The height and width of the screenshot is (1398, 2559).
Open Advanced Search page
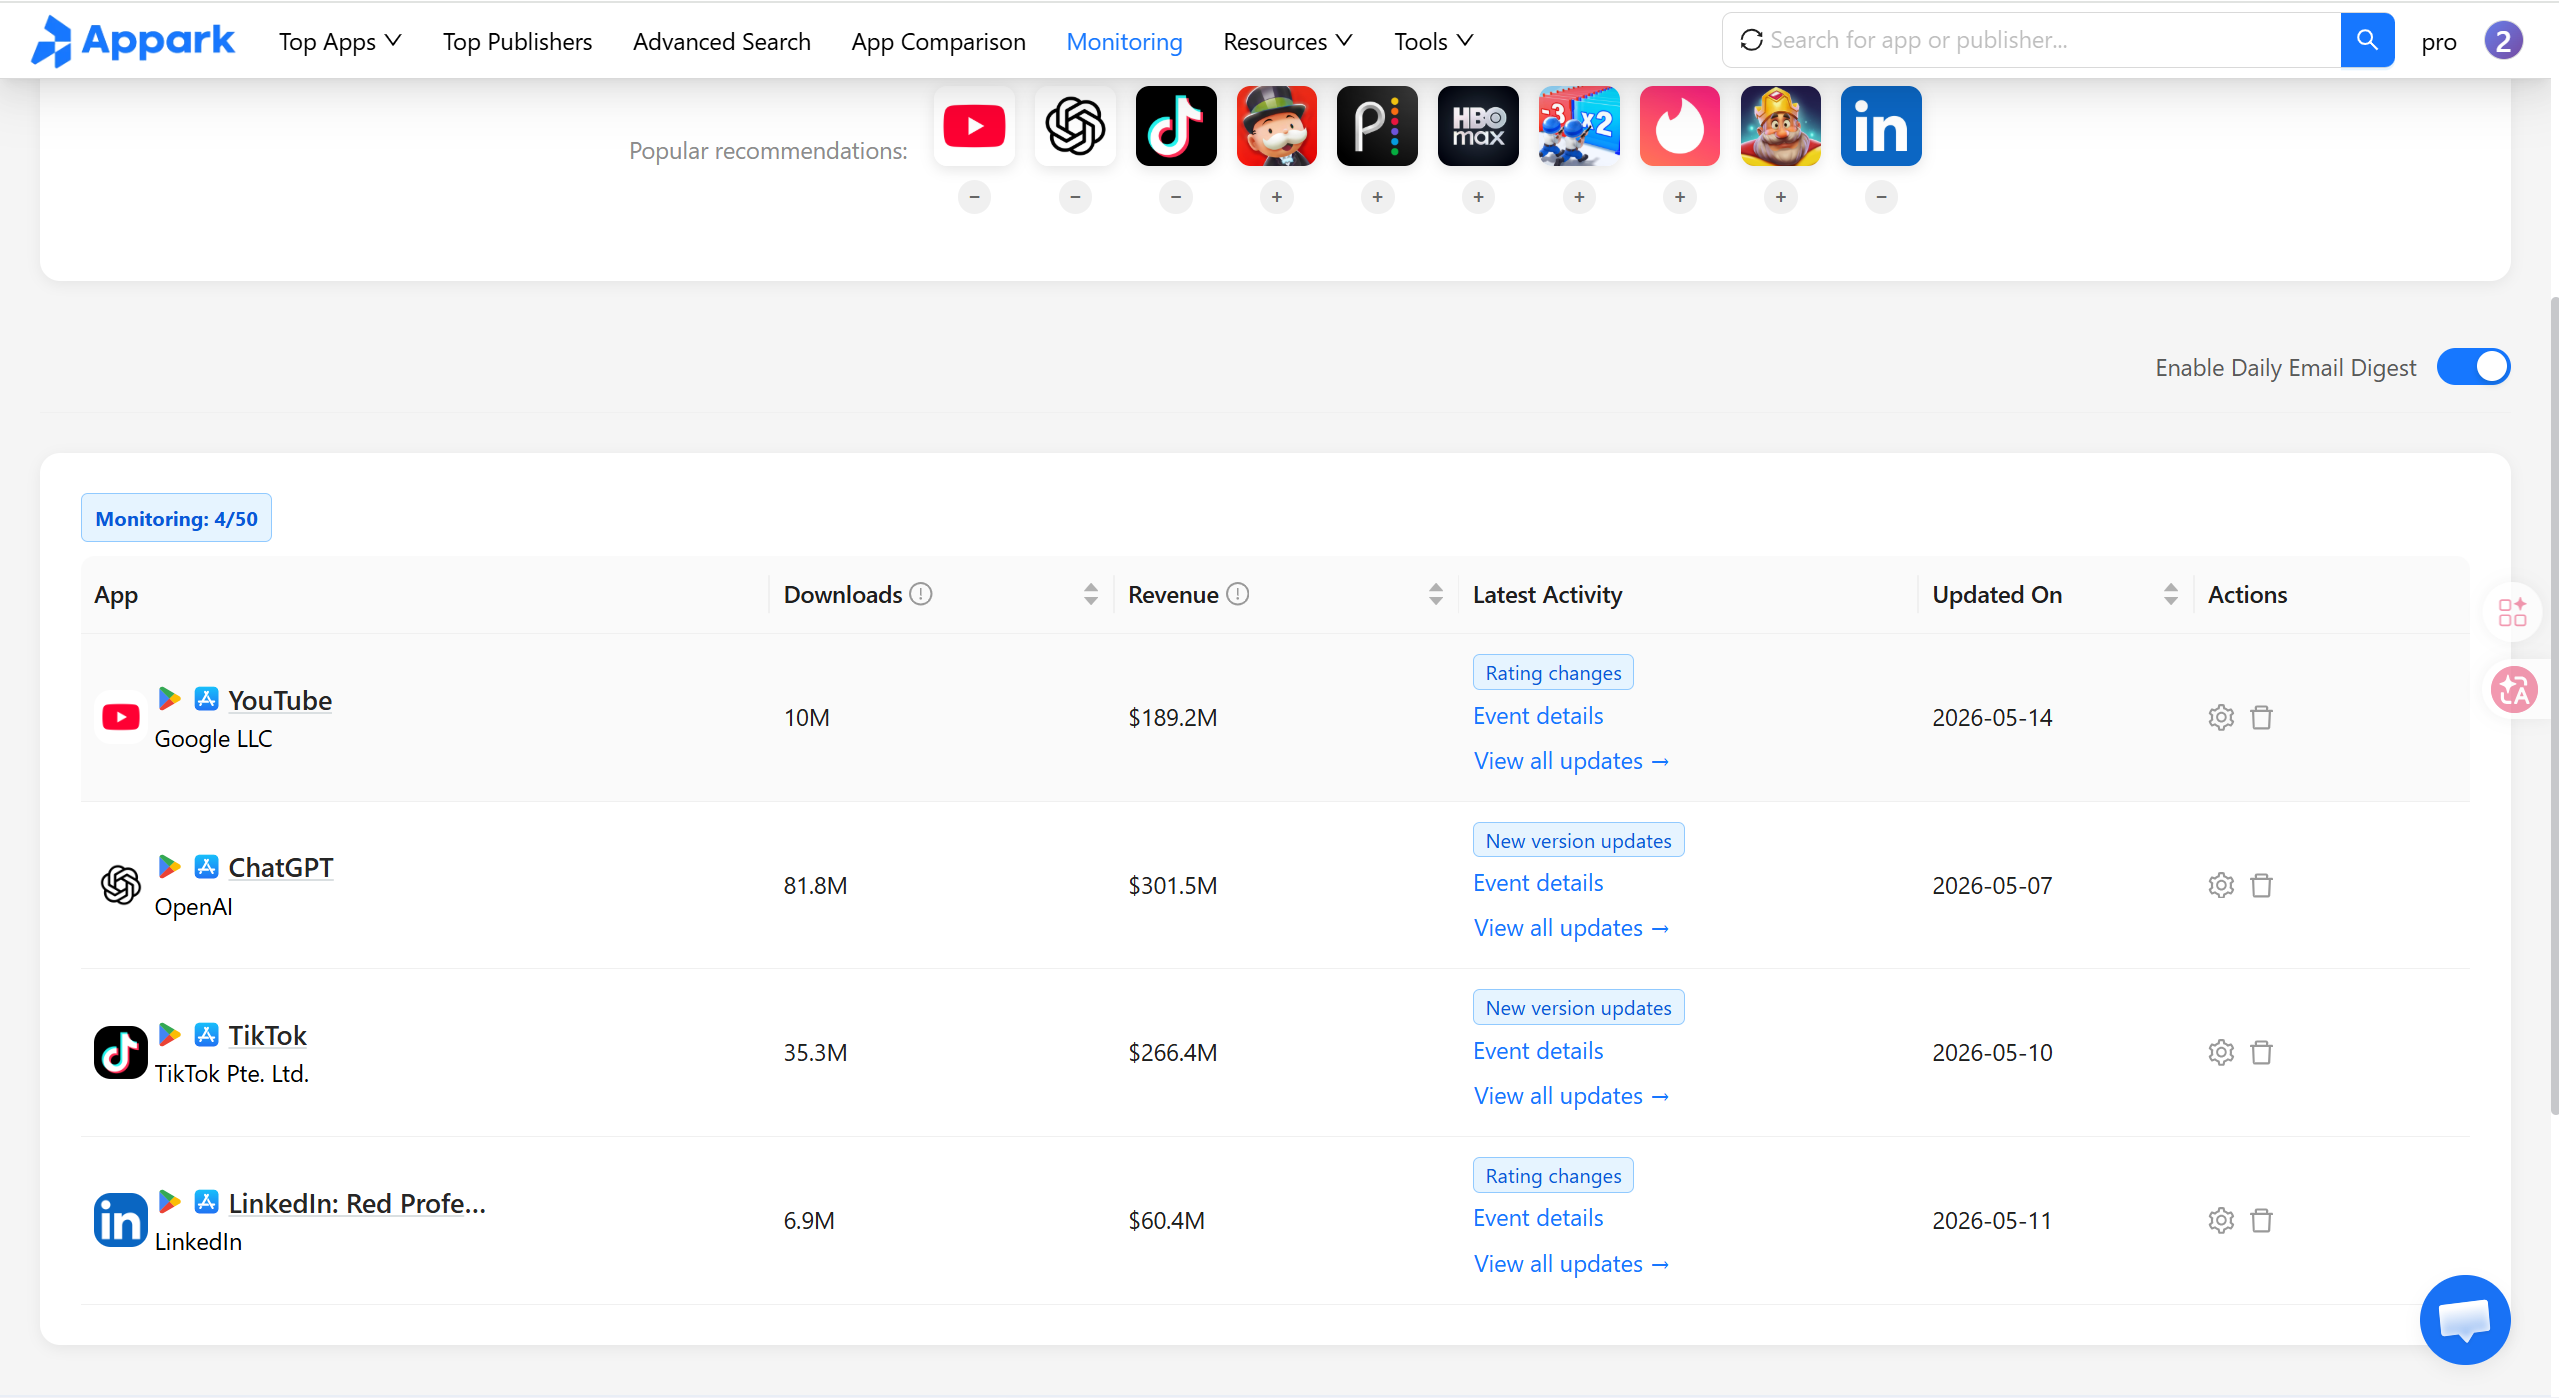coord(721,41)
